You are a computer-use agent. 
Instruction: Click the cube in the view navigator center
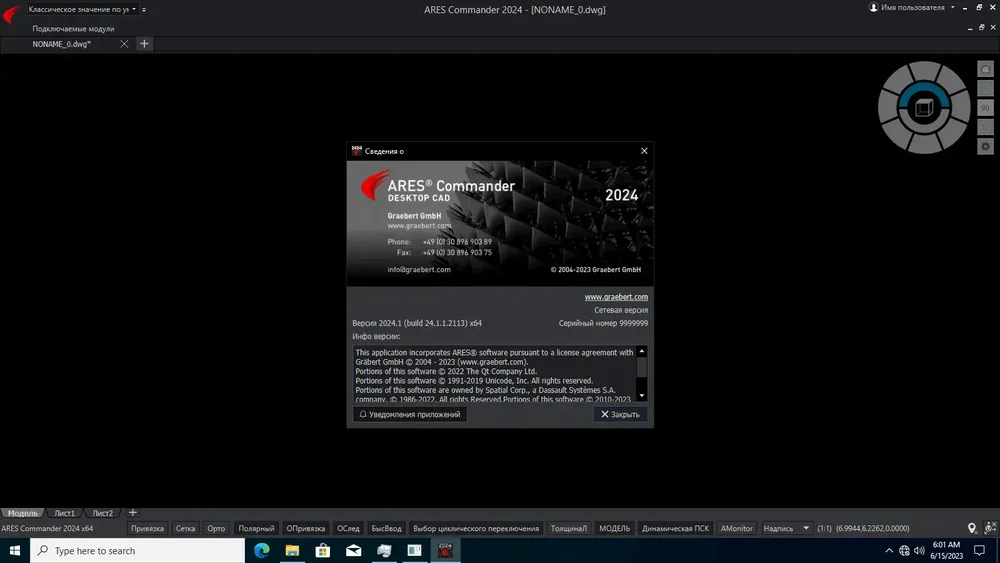click(x=923, y=108)
